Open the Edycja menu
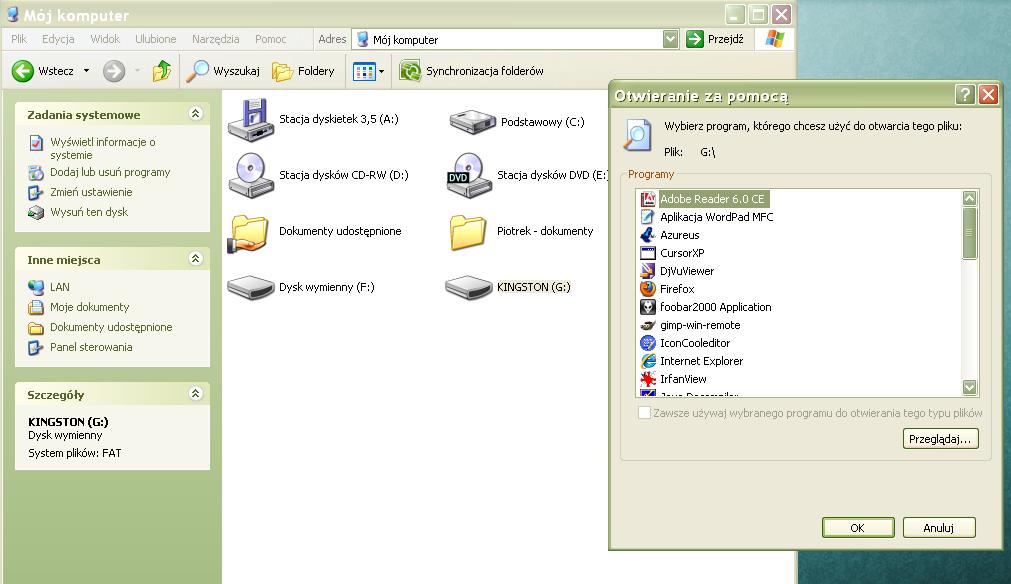The image size is (1011, 584). tap(58, 39)
